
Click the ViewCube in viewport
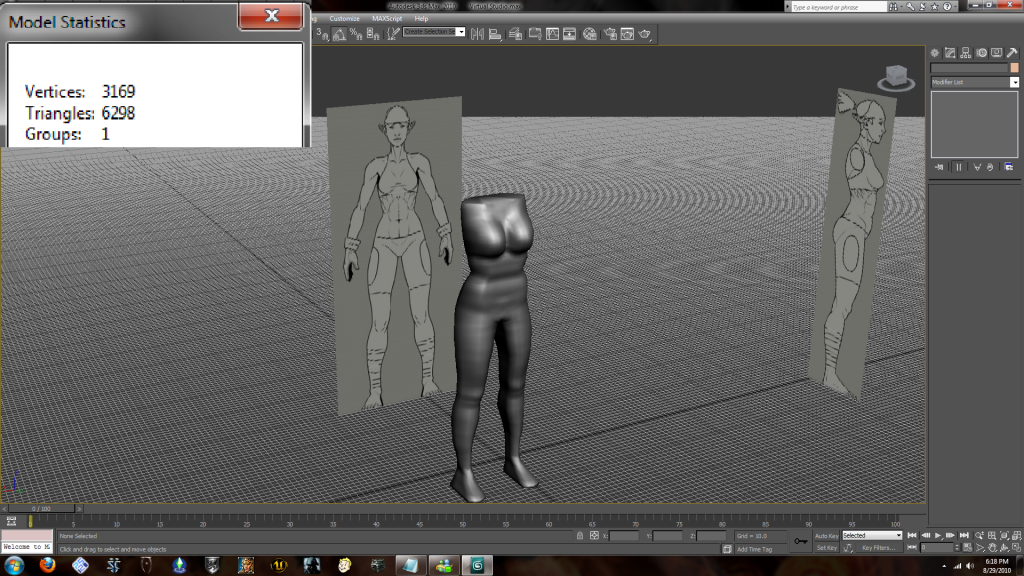896,78
